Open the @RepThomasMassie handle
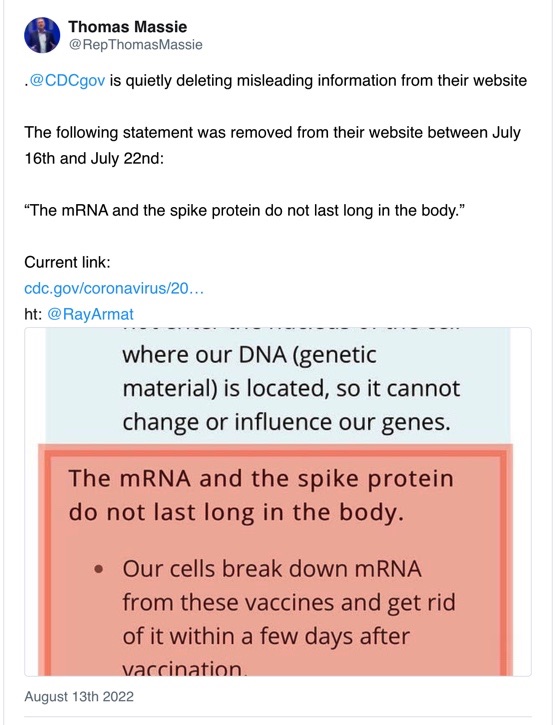Screen dimensions: 558x725 (135, 44)
